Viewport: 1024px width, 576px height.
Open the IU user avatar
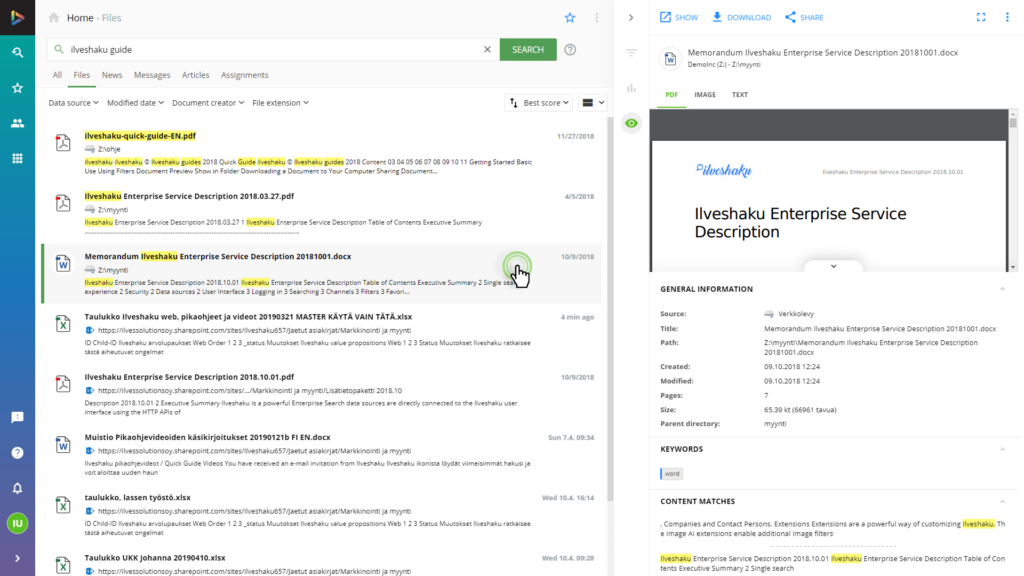18,523
